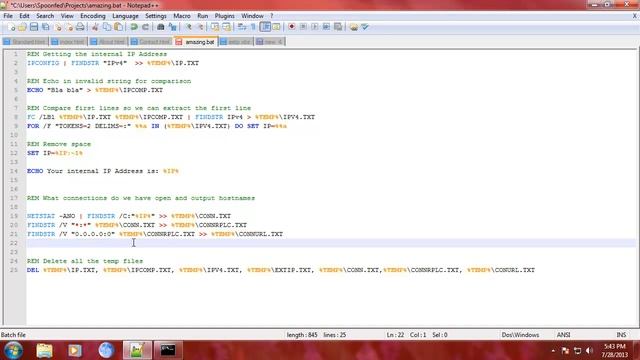
Task: Open the Encoding menu
Action: click(x=93, y=16)
